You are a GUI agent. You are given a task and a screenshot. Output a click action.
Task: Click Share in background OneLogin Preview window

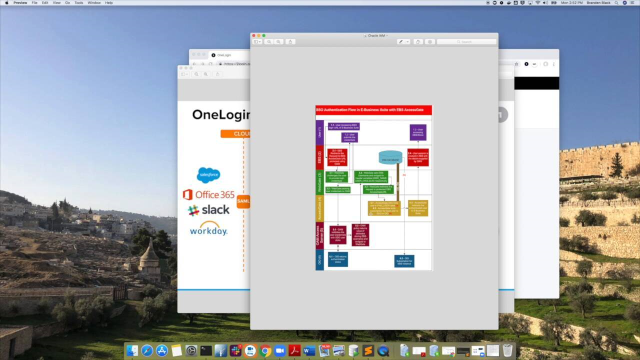218,74
